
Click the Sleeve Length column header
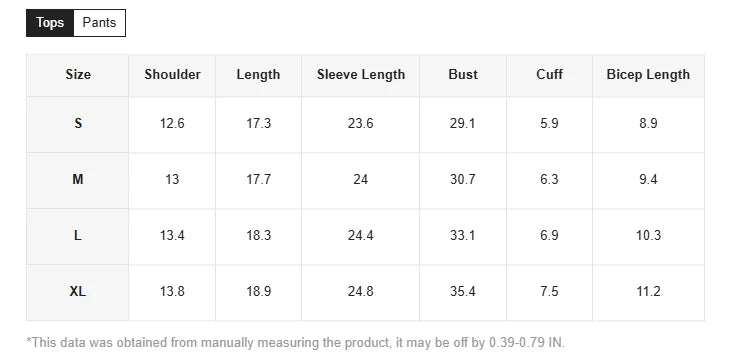[361, 75]
